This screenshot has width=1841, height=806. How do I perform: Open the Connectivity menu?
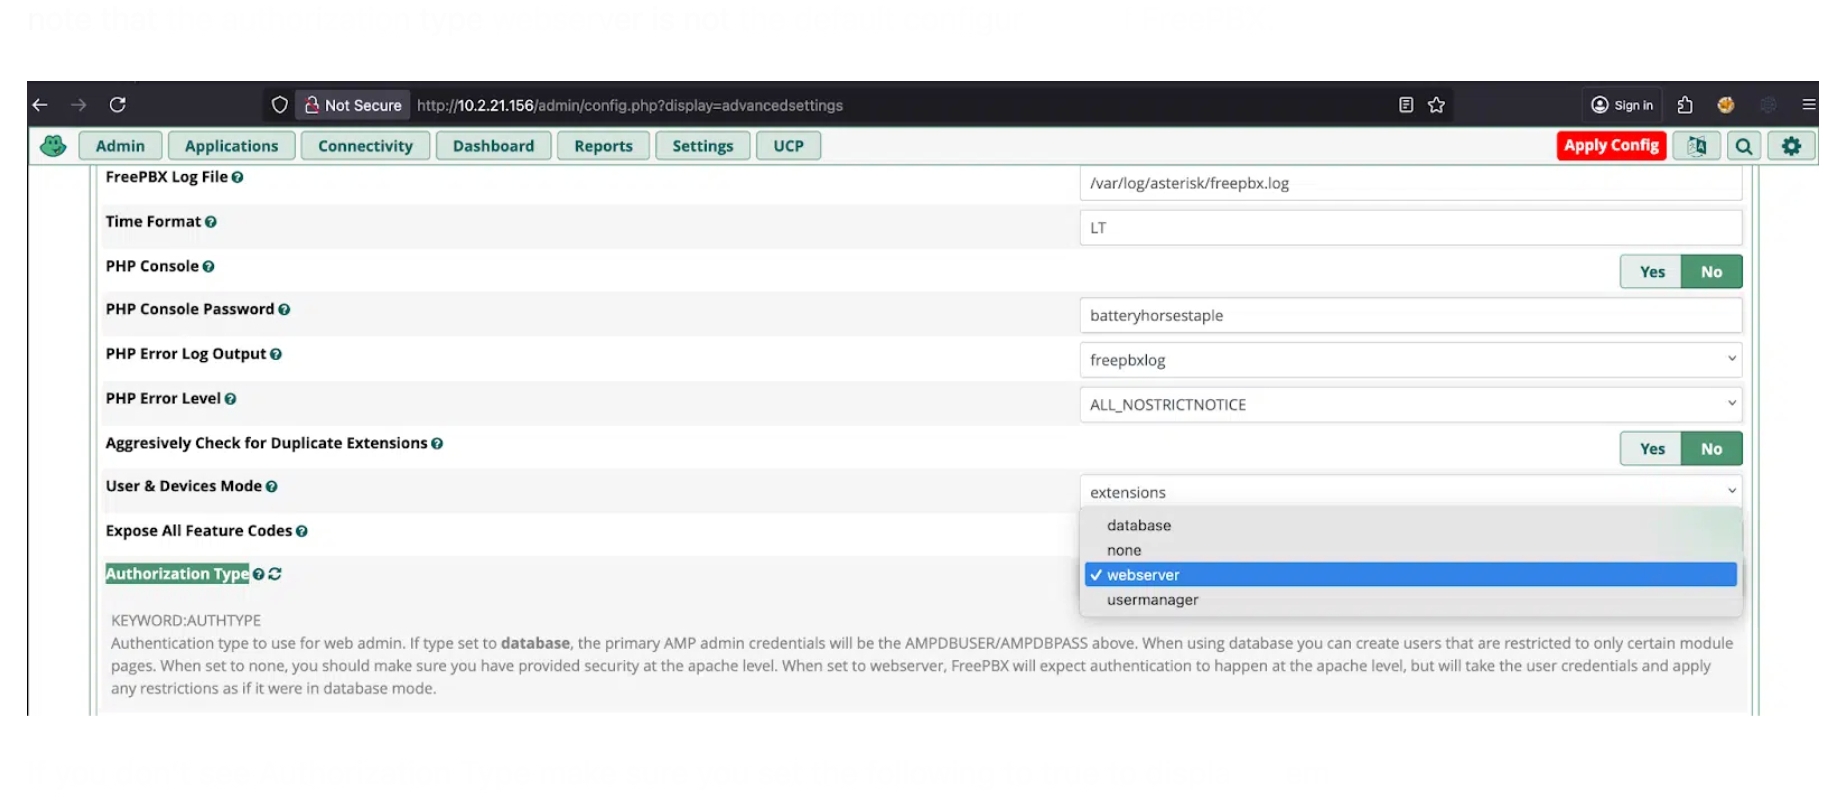(x=365, y=146)
